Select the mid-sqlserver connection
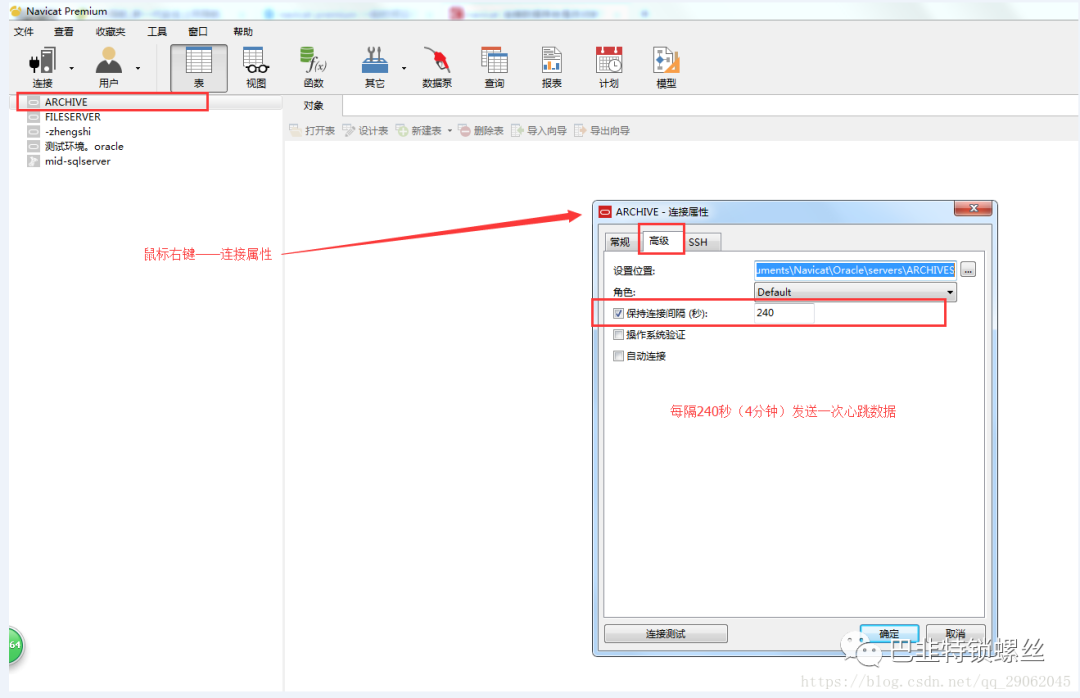The height and width of the screenshot is (698, 1080). coord(77,161)
